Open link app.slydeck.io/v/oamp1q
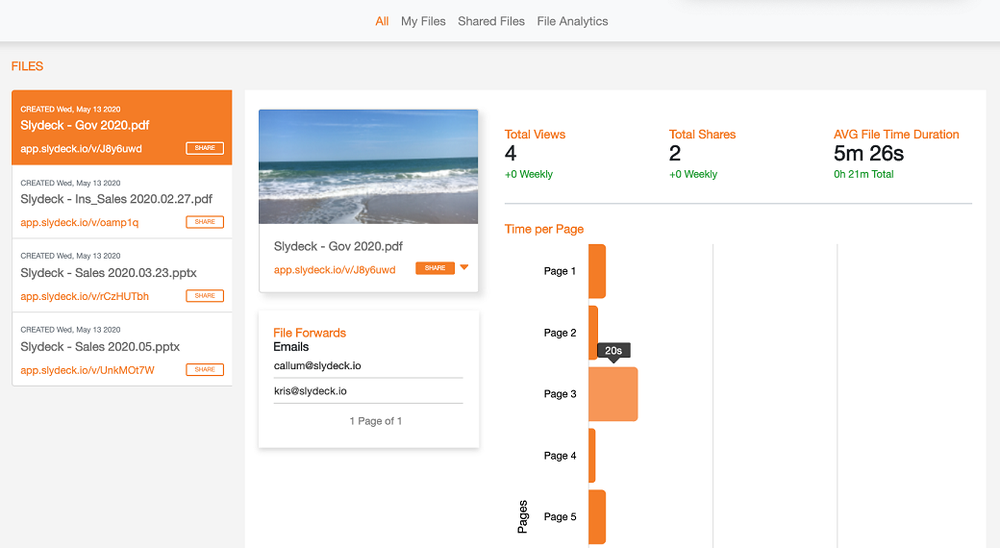 (x=80, y=223)
